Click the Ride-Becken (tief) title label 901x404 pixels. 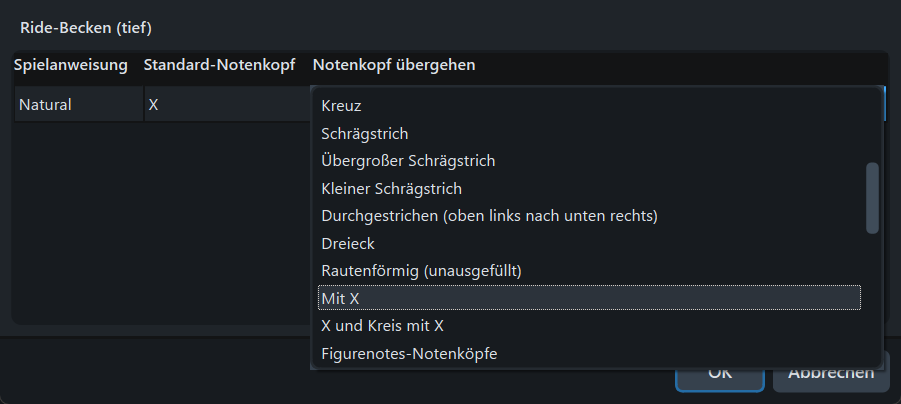tap(86, 27)
